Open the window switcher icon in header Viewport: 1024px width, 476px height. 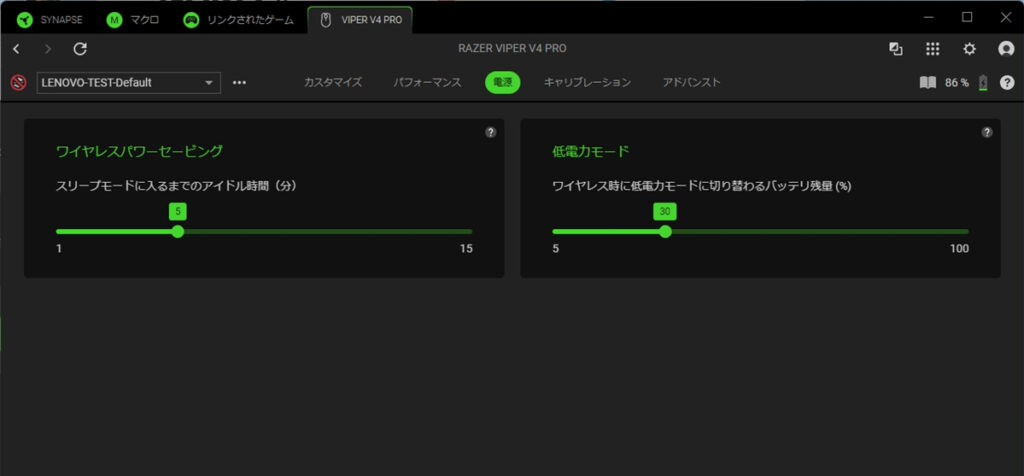(896, 49)
